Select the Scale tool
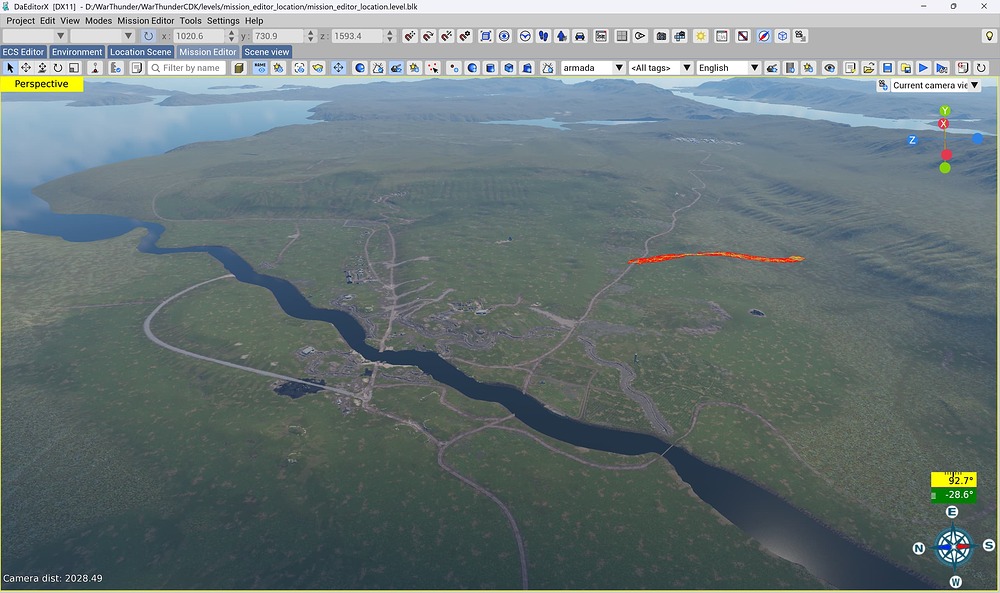 pos(74,68)
